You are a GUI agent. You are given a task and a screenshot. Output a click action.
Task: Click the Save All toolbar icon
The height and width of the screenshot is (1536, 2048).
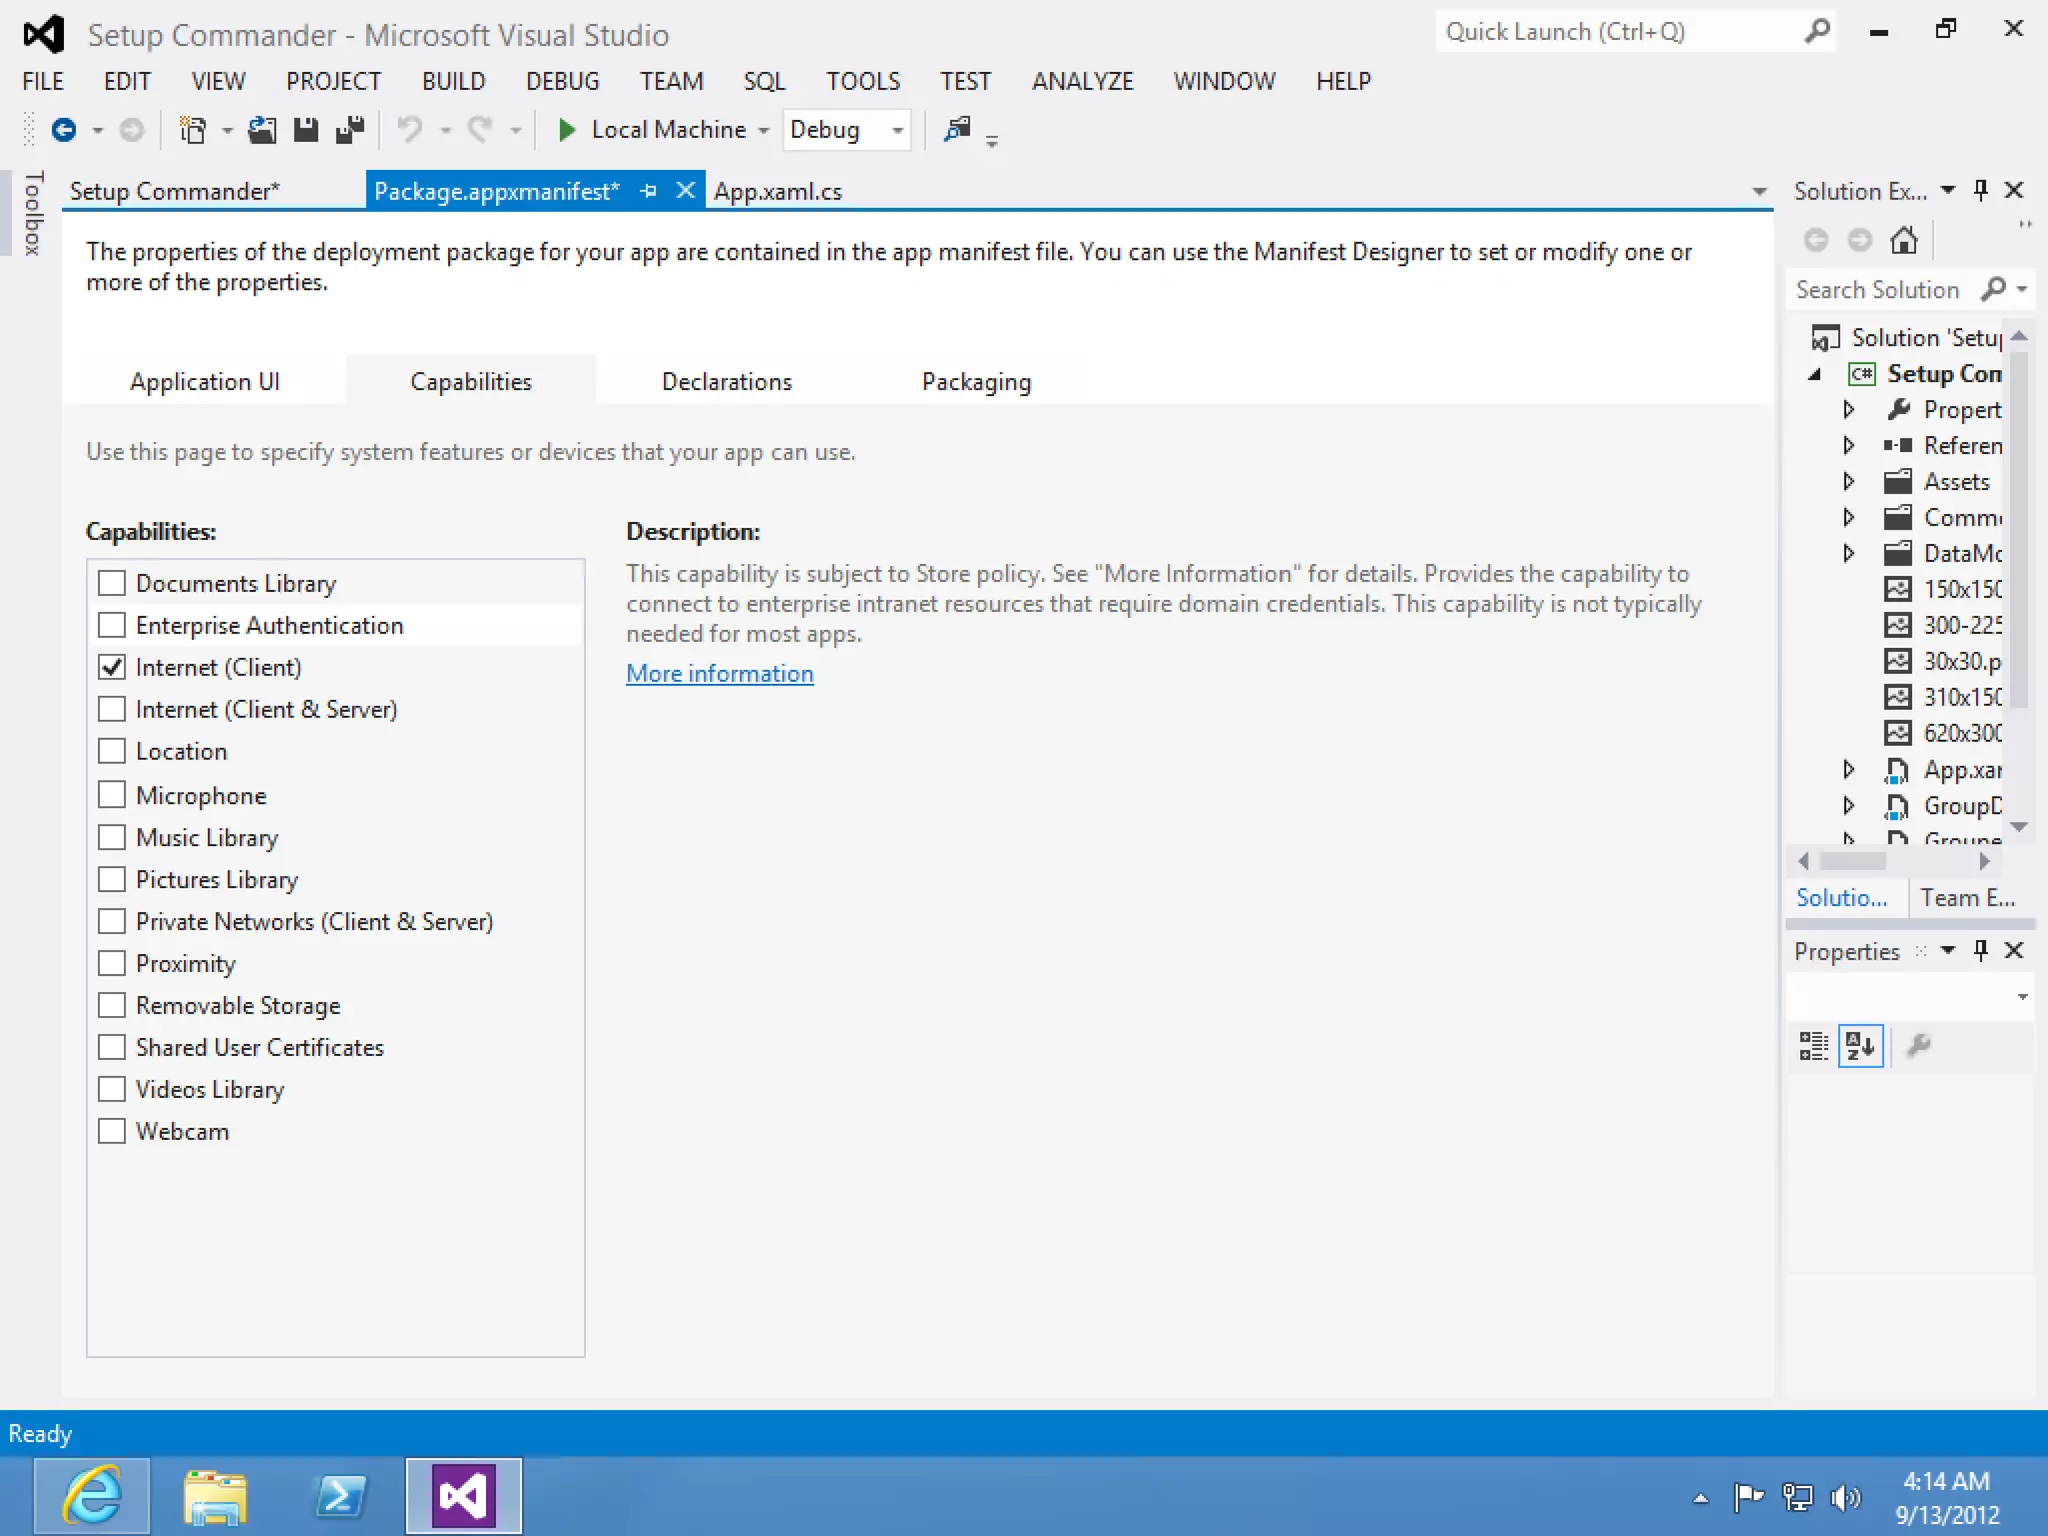[349, 130]
